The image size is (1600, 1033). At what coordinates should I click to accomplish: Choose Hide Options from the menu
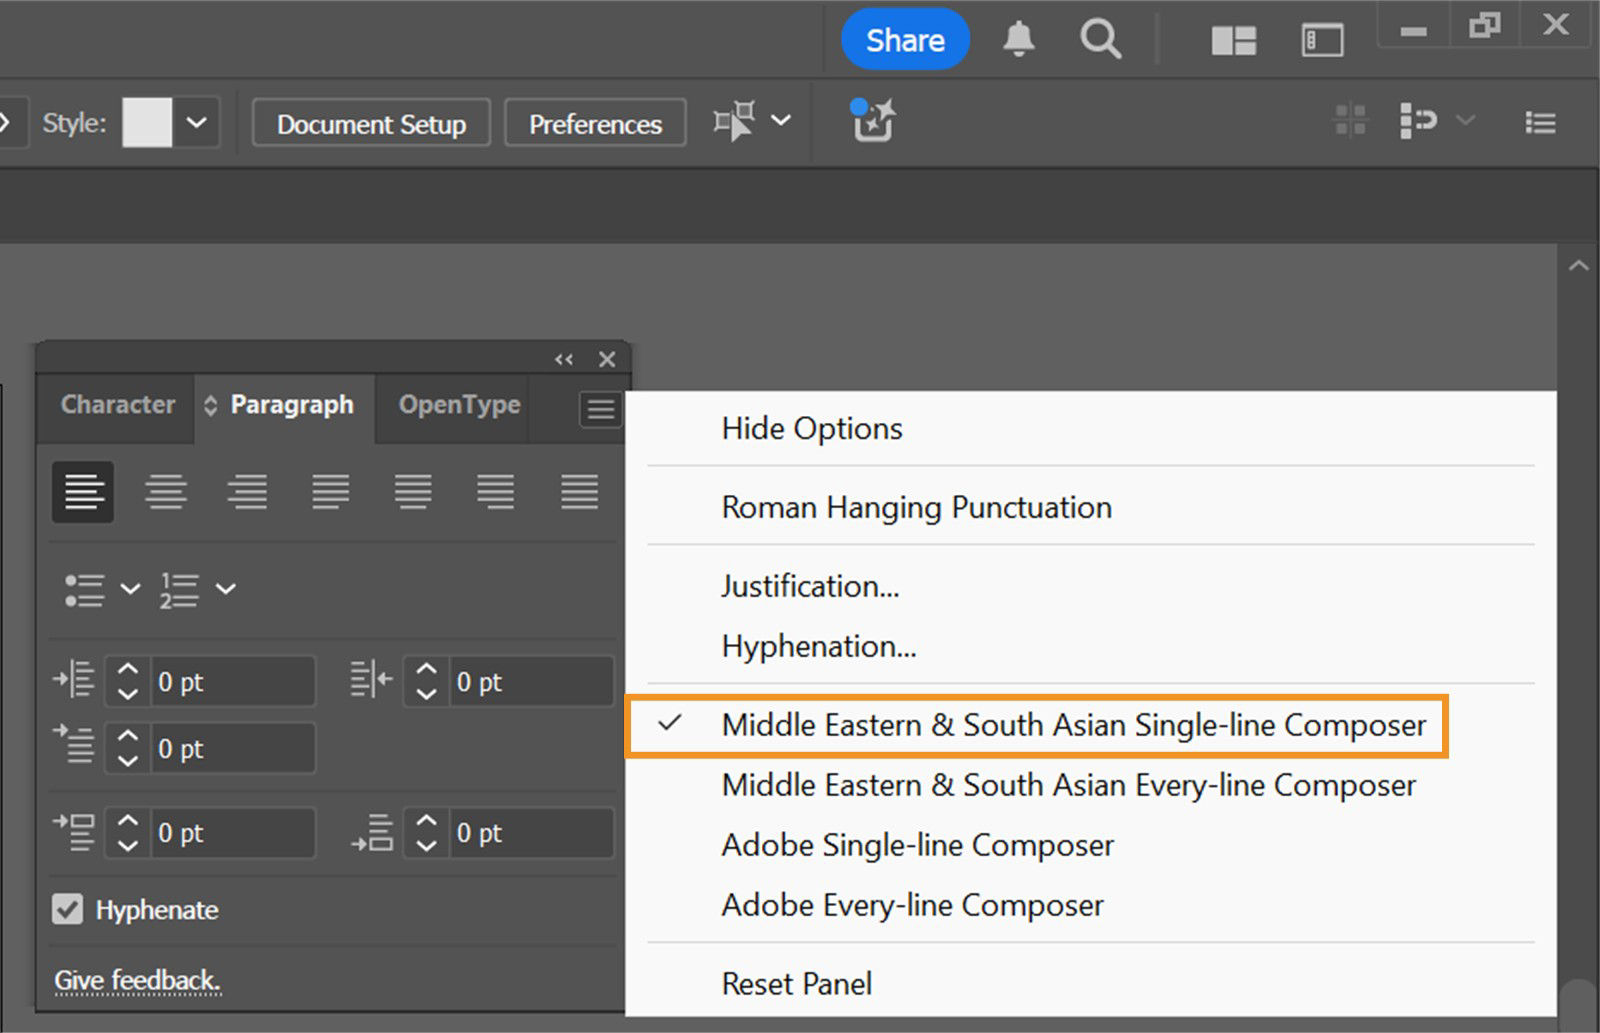[811, 428]
